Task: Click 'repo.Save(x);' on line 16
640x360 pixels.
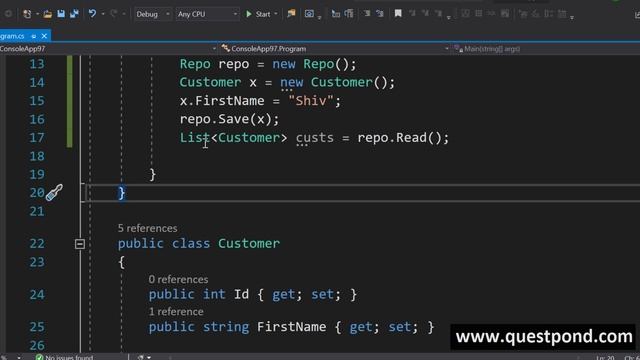Action: 229,119
